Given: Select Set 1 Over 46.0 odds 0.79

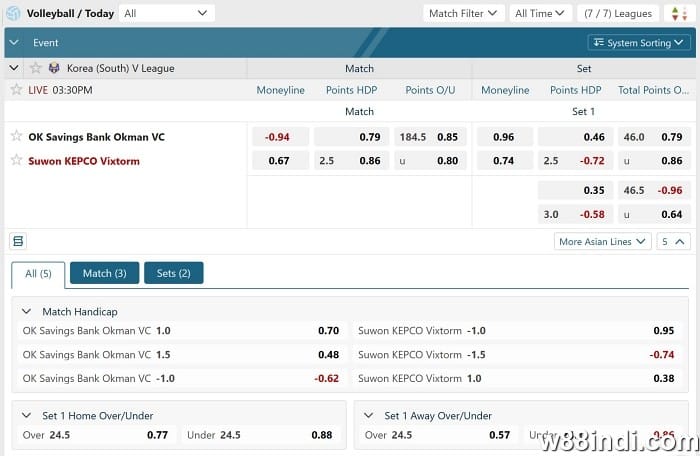Looking at the screenshot, I should point(654,137).
